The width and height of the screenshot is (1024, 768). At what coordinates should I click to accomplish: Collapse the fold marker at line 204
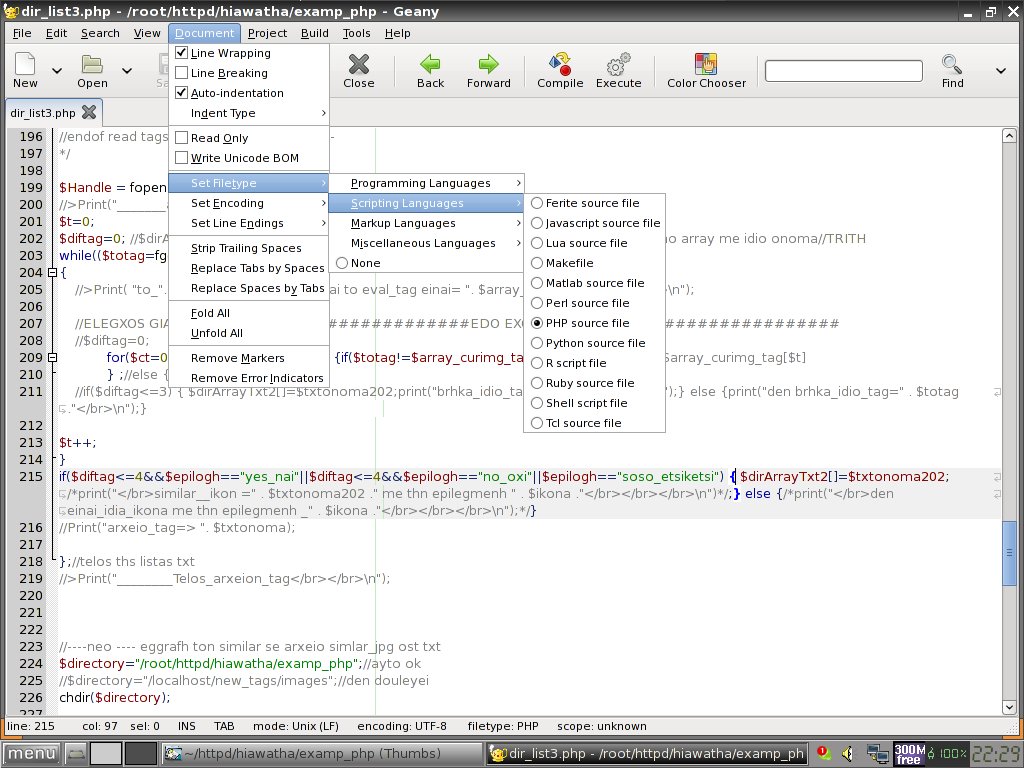52,272
